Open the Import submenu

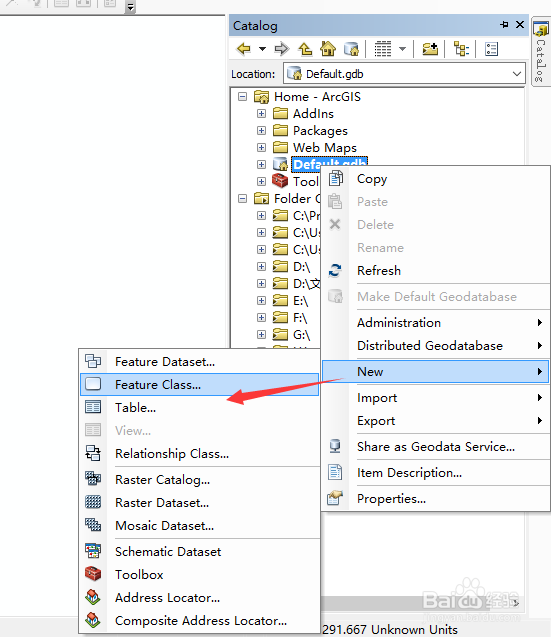tap(436, 398)
